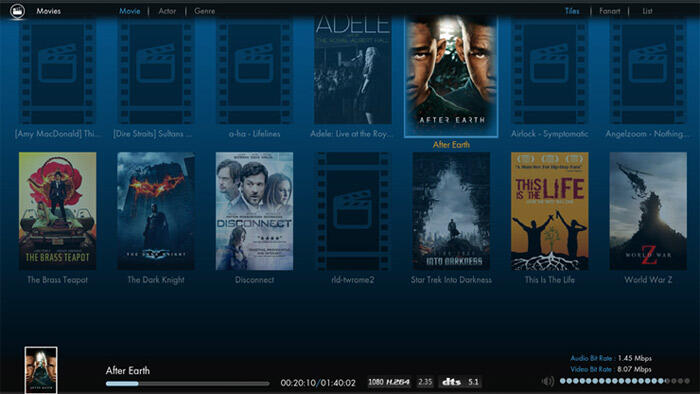Image resolution: width=700 pixels, height=394 pixels.
Task: Open the a-ha - Lifelines placeholder tile
Action: [x=254, y=71]
